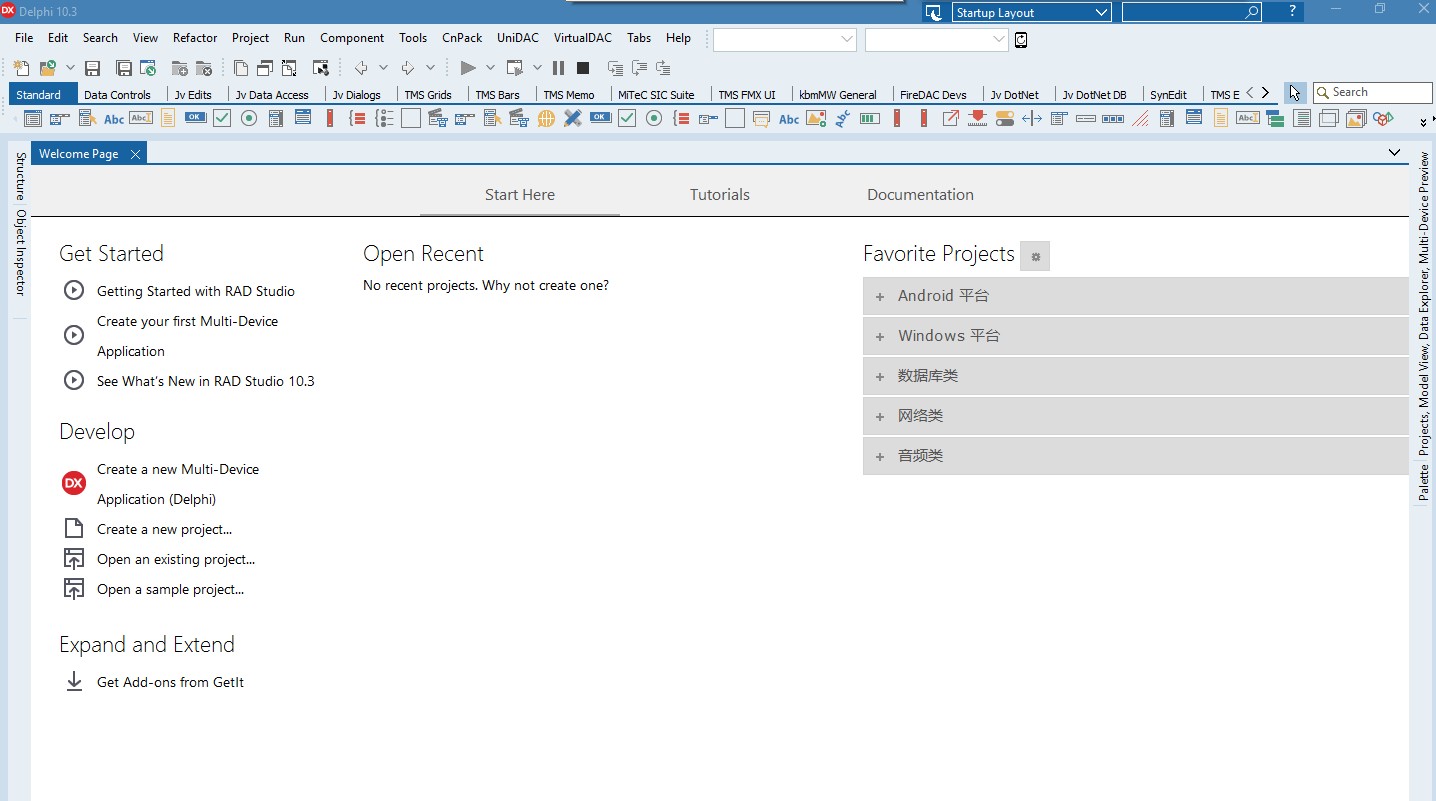
Task: Click the single-disk Save icon
Action: pyautogui.click(x=92, y=68)
